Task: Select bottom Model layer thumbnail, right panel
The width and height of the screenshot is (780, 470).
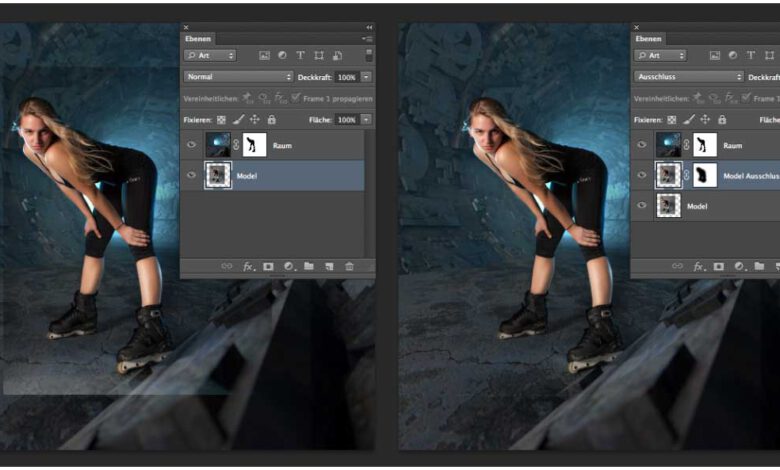Action: point(668,205)
